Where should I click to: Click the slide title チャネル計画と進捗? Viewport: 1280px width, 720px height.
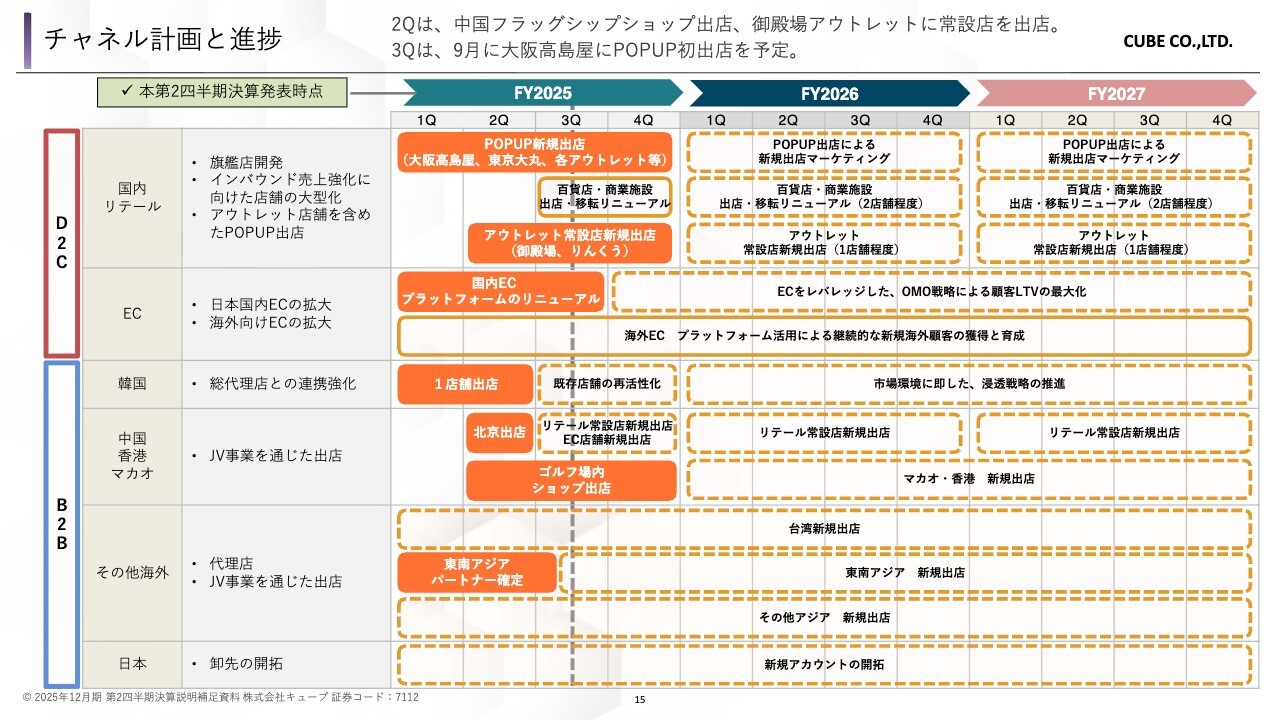[162, 39]
